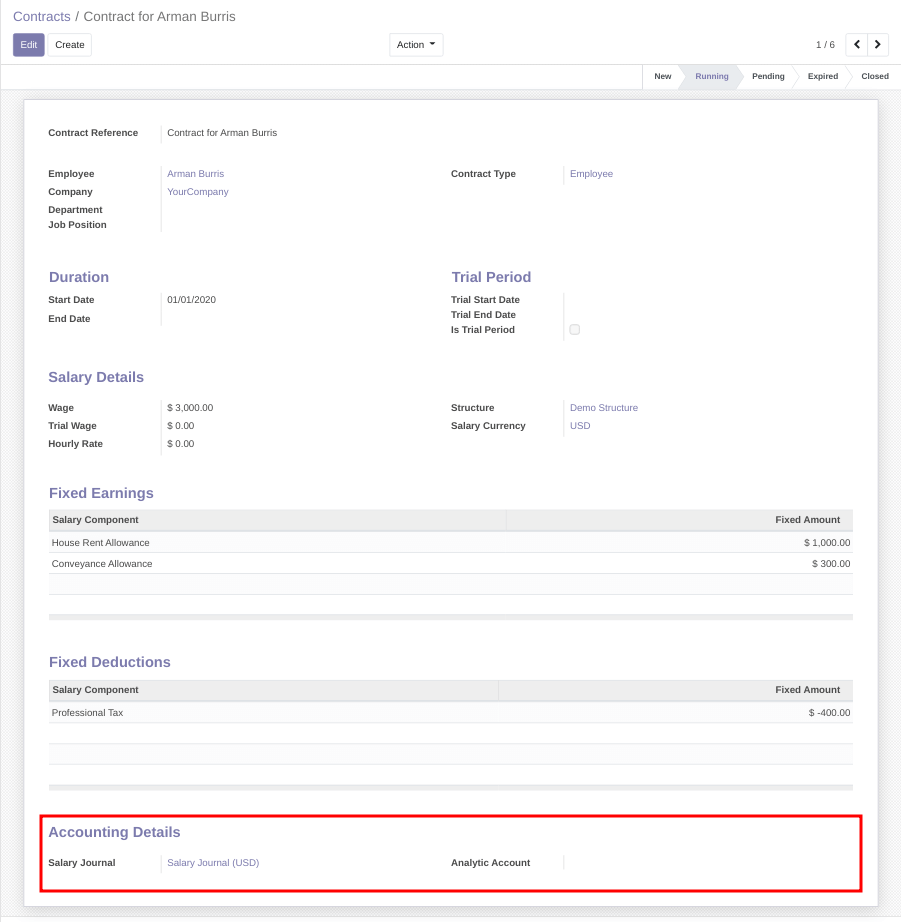Open the Salary Journal (USD) link

(213, 862)
